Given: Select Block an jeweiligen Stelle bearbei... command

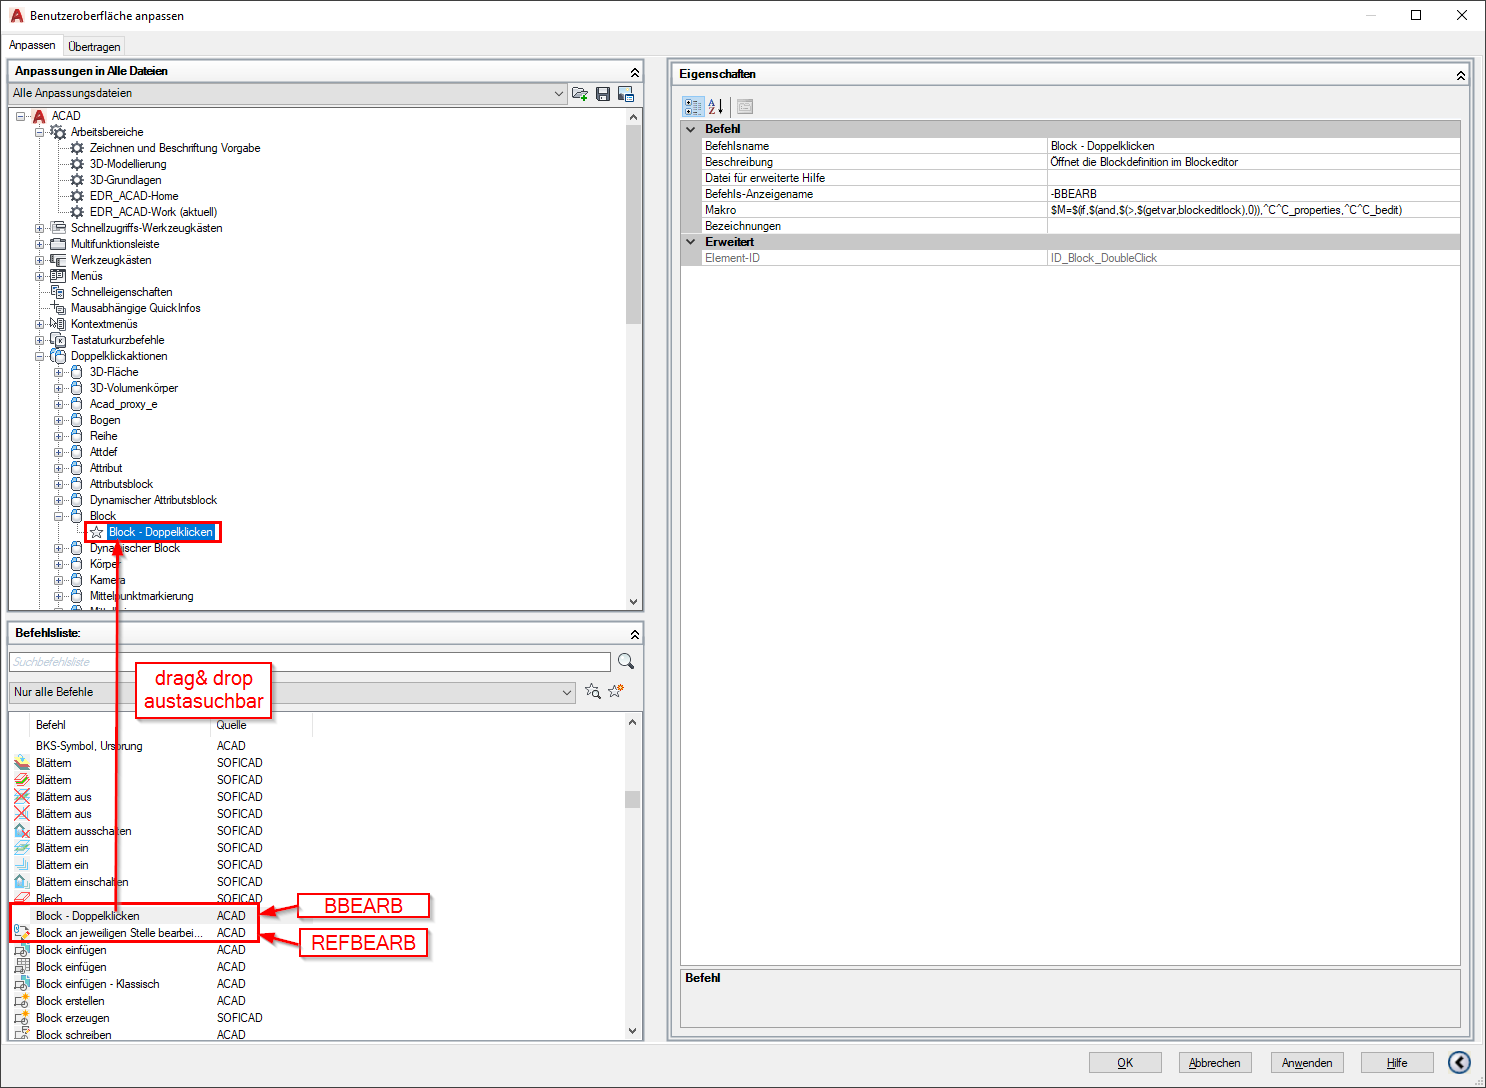Looking at the screenshot, I should (x=119, y=933).
